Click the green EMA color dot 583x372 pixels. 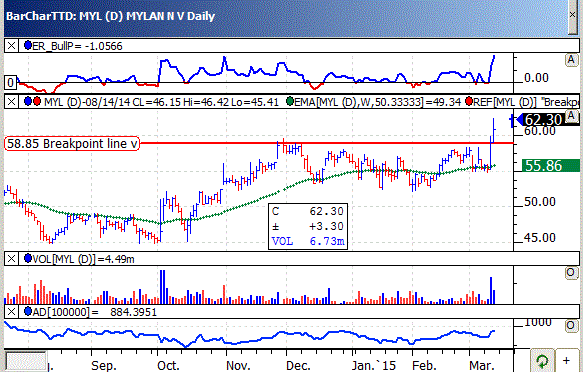290,101
